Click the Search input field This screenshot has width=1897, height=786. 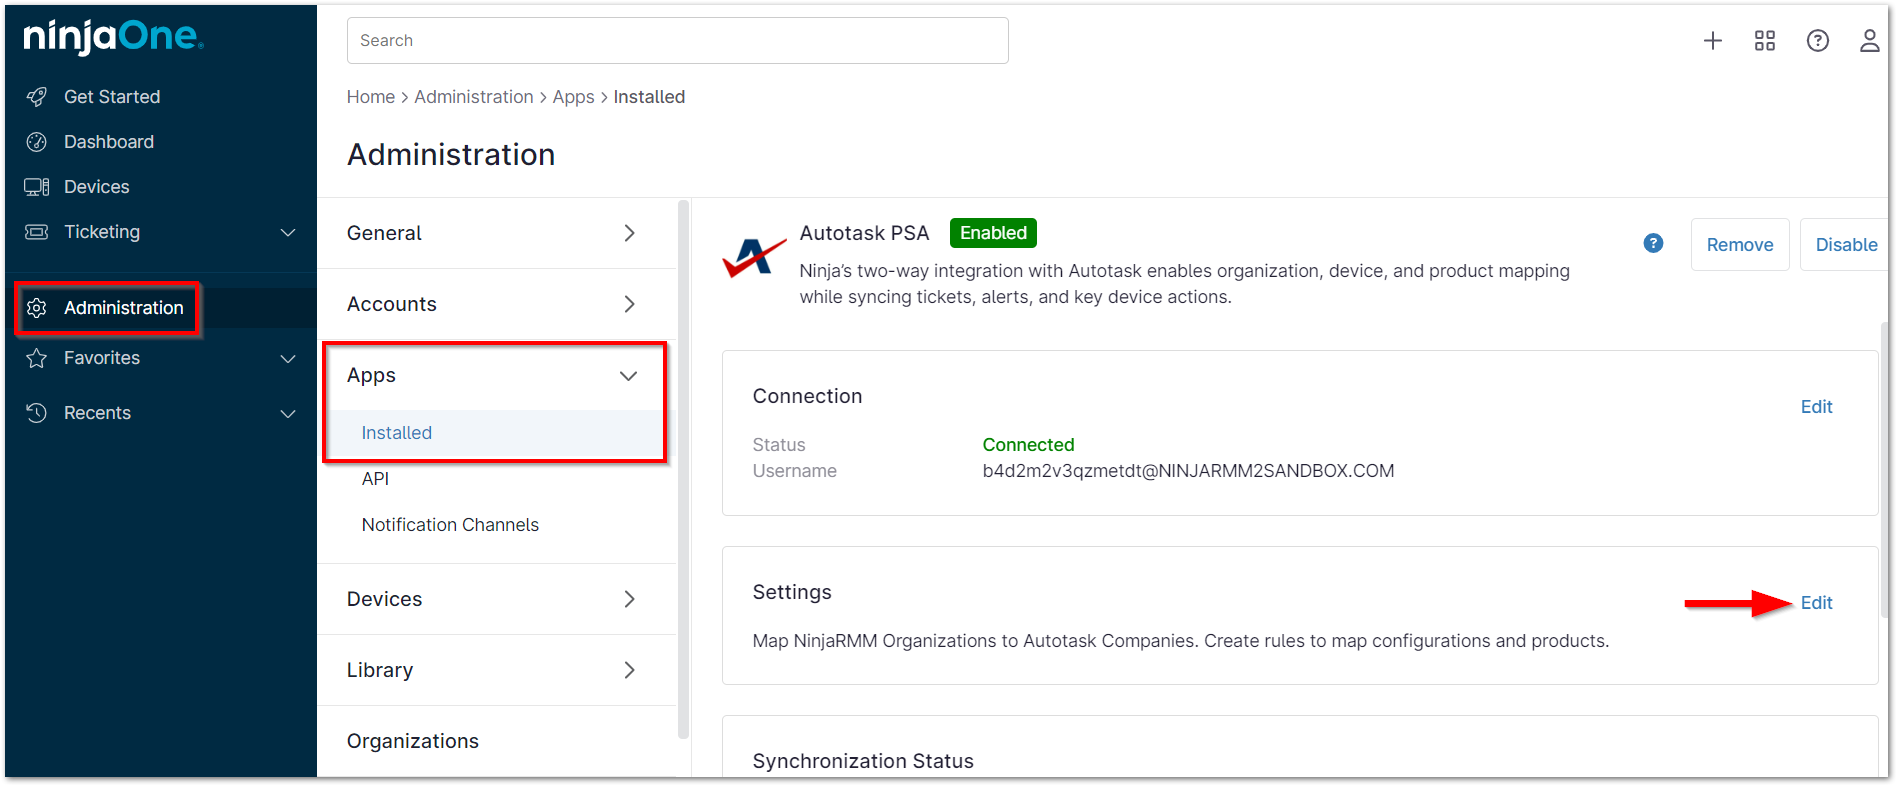pos(677,41)
